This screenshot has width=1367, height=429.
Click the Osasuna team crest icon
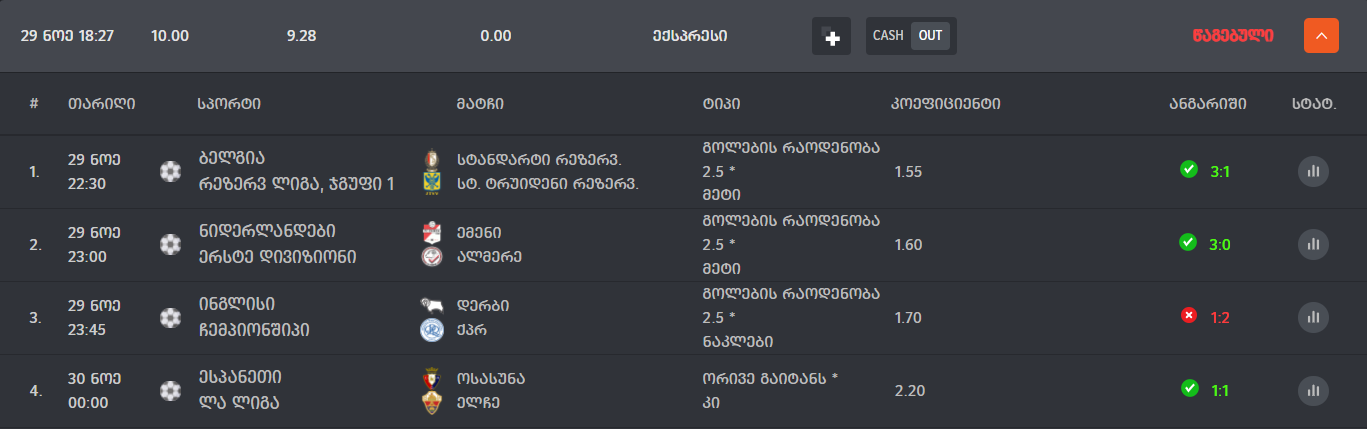pos(432,378)
